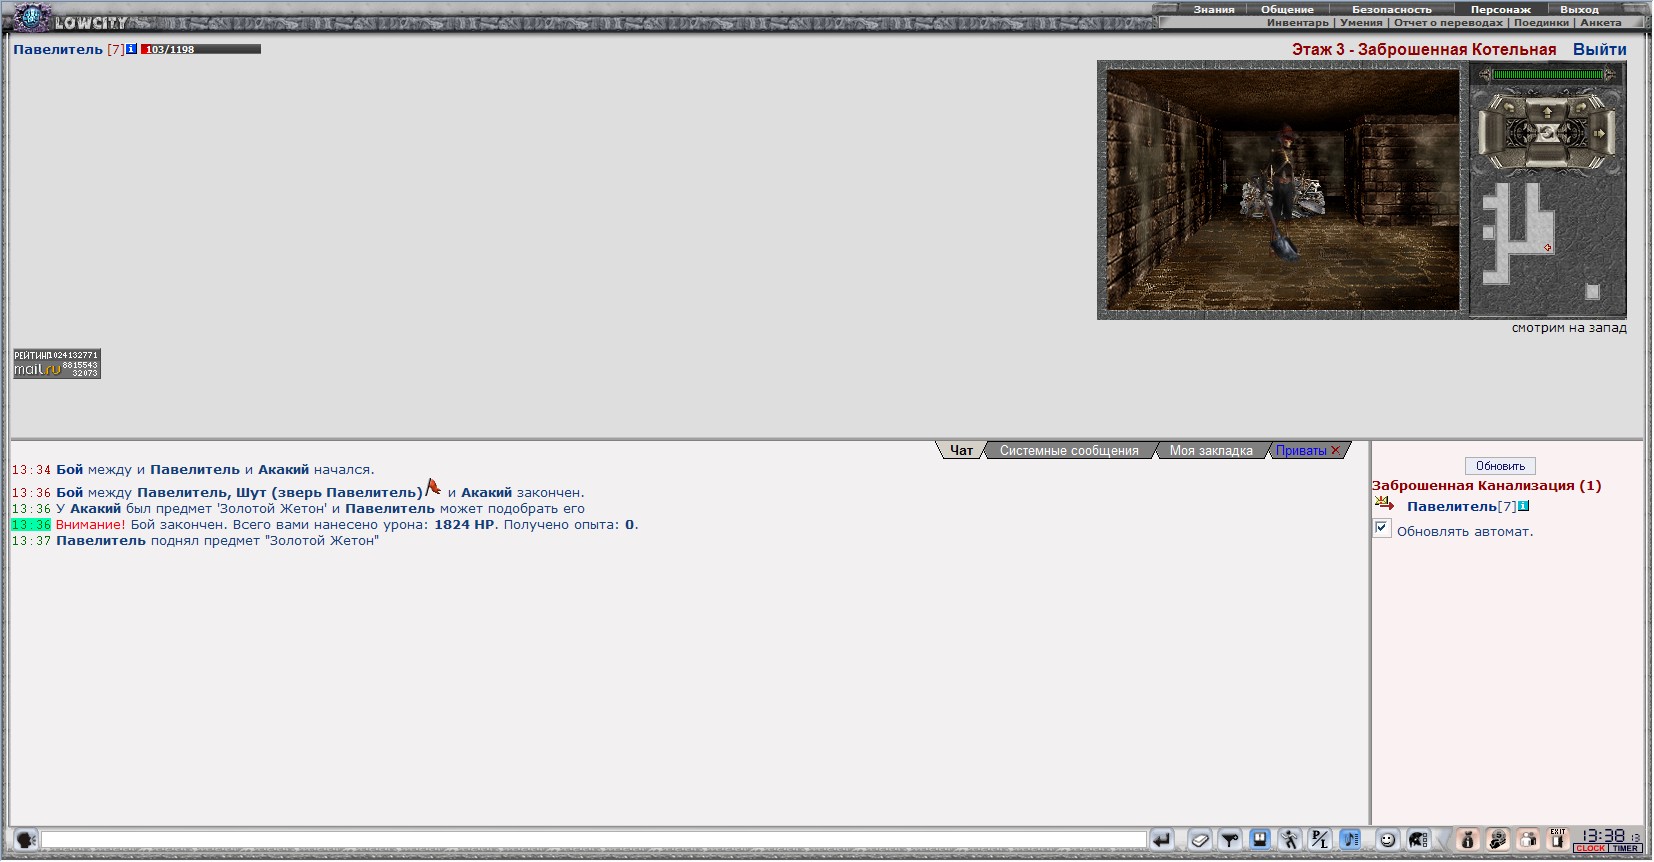Close the Приваты tab with red X
Image resolution: width=1654 pixels, height=862 pixels.
[1335, 451]
